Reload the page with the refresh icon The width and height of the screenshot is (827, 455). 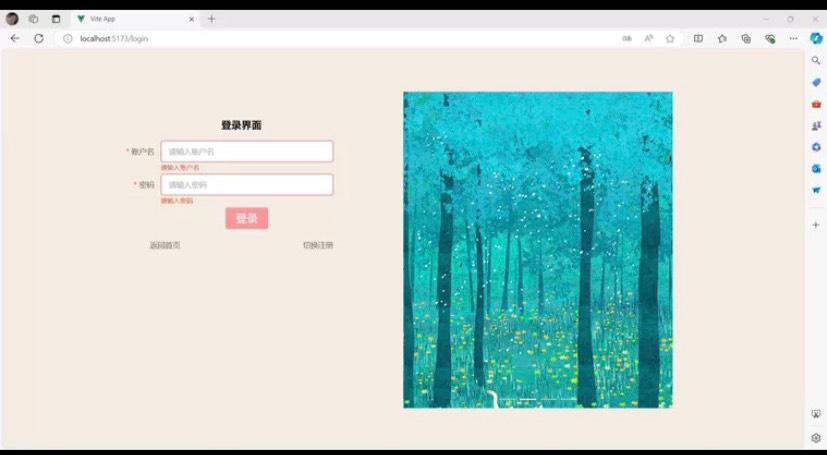[39, 38]
